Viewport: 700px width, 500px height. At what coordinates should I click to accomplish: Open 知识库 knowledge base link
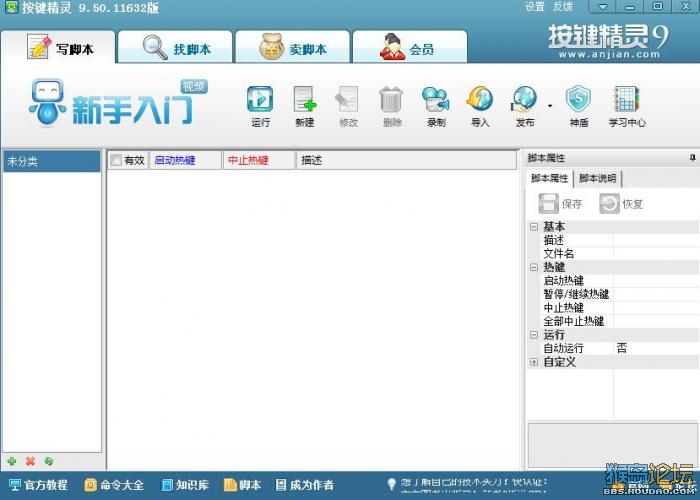185,485
